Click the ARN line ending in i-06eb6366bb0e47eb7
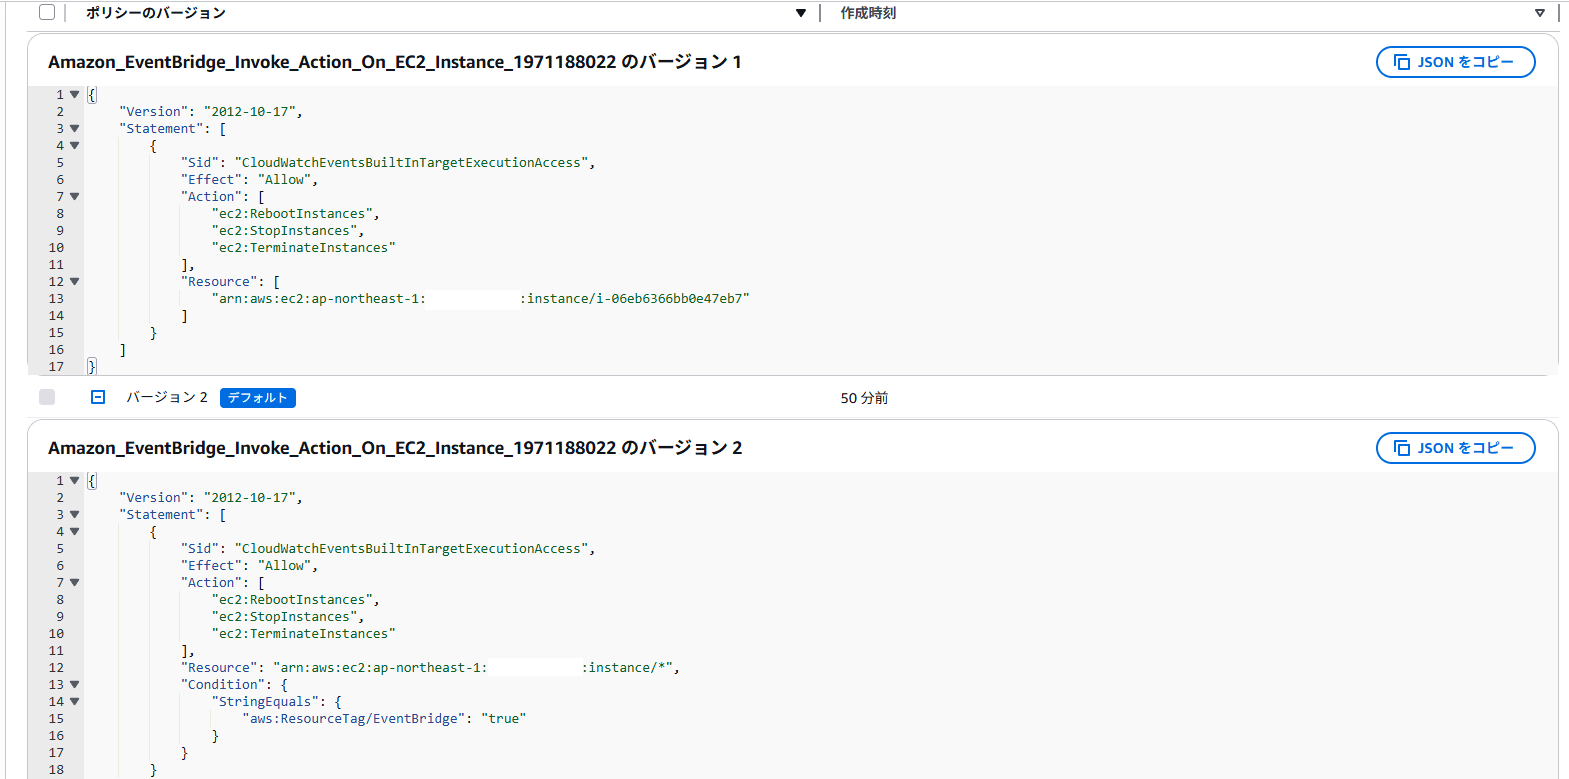1569x779 pixels. [x=481, y=299]
